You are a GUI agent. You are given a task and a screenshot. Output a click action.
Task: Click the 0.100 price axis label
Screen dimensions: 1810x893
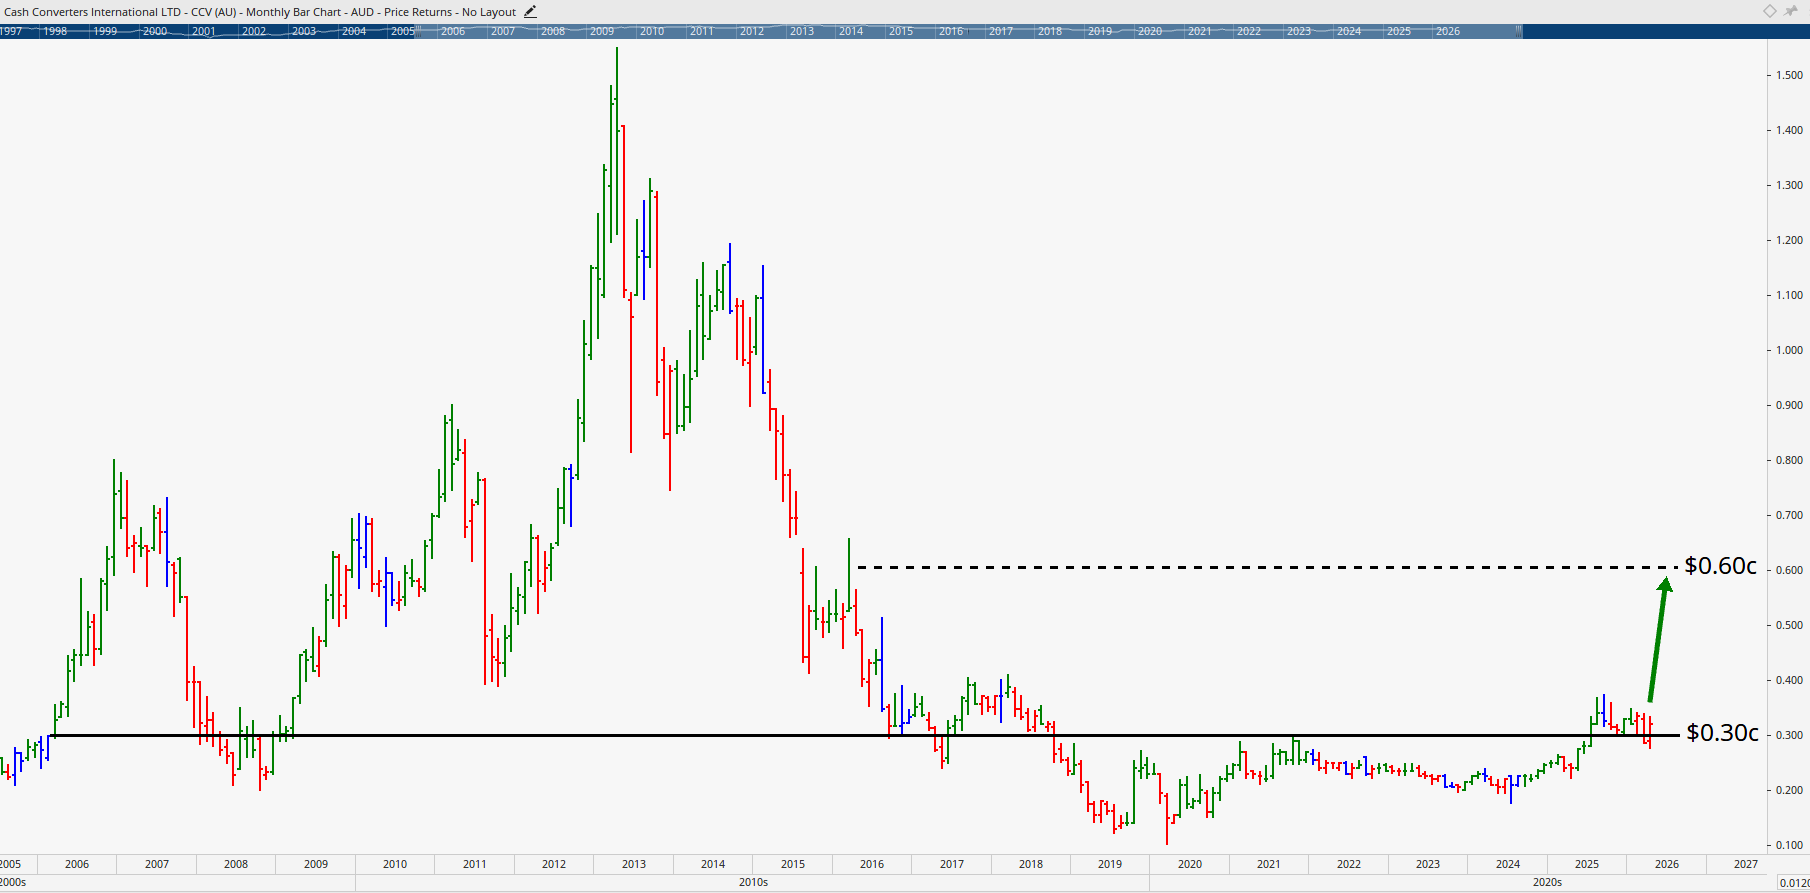click(1789, 845)
